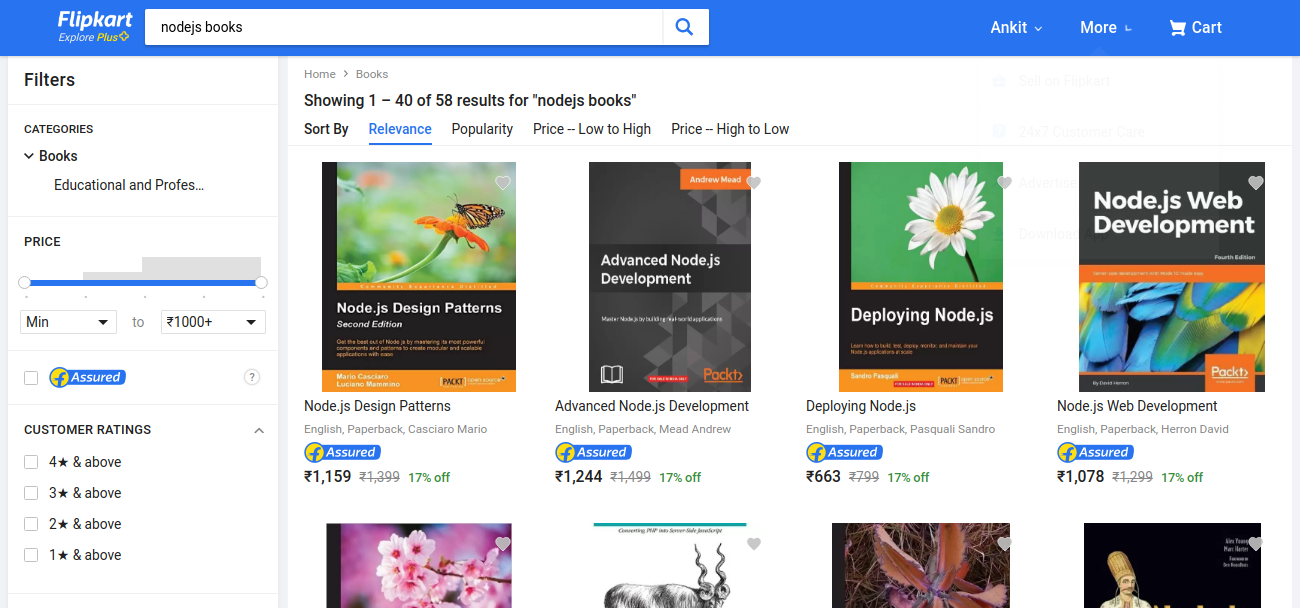The height and width of the screenshot is (608, 1300).
Task: Collapse the Books category chevron
Action: [29, 156]
